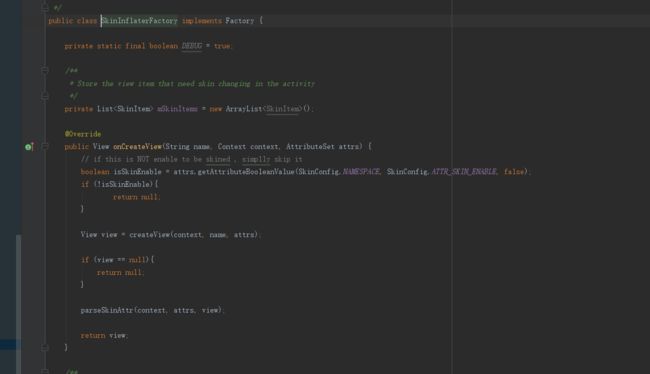Click the true value of DEBUG

[x=222, y=46]
